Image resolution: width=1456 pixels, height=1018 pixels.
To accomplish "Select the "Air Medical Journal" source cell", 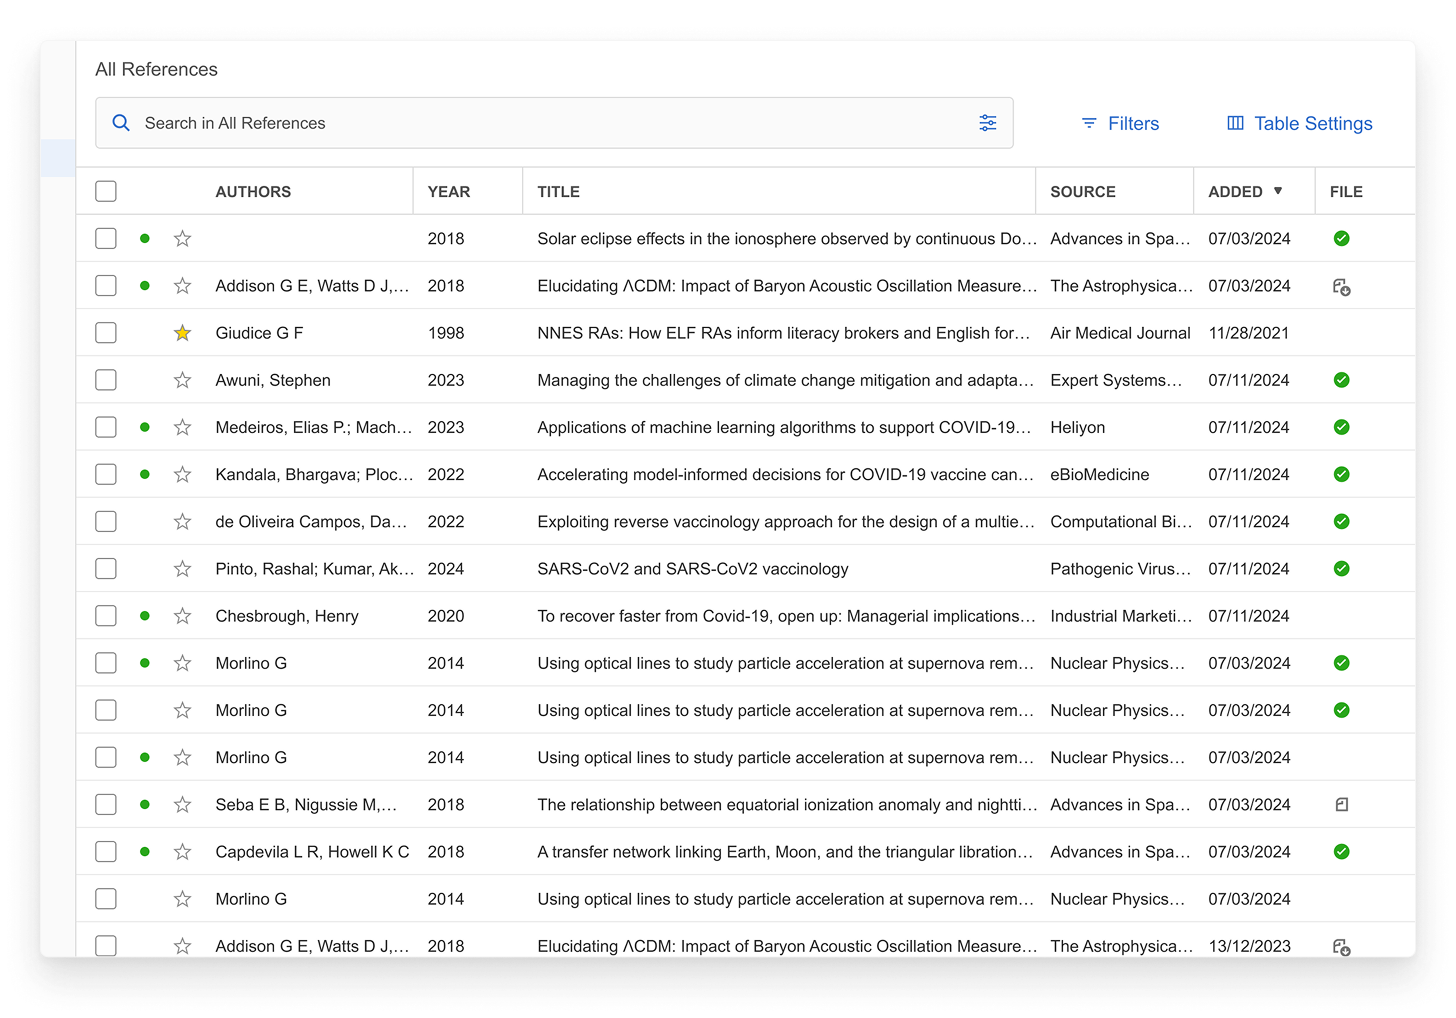I will pos(1120,333).
